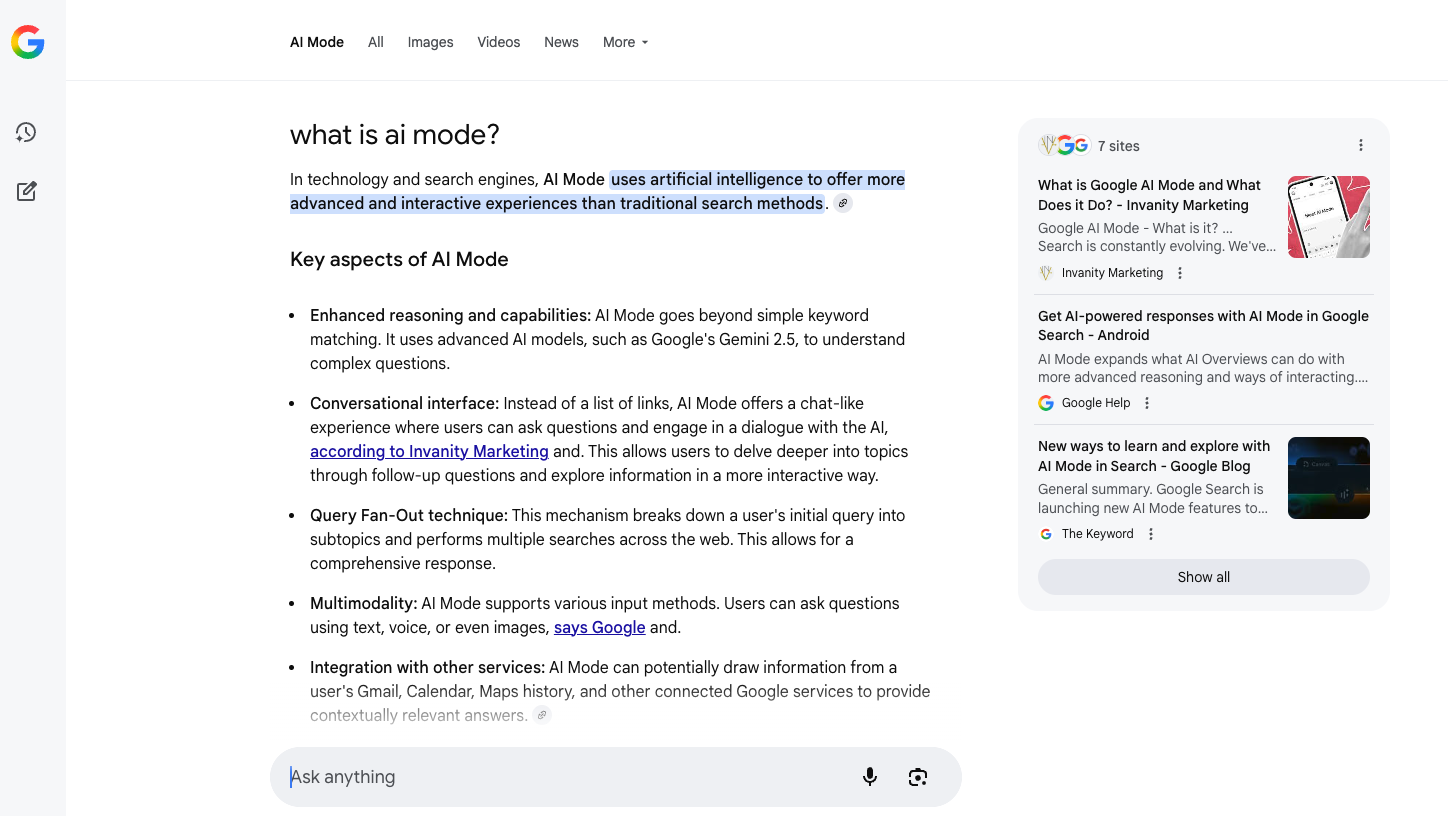Click the 'Multimodality:' bullet title
1448x816 pixels.
click(363, 603)
